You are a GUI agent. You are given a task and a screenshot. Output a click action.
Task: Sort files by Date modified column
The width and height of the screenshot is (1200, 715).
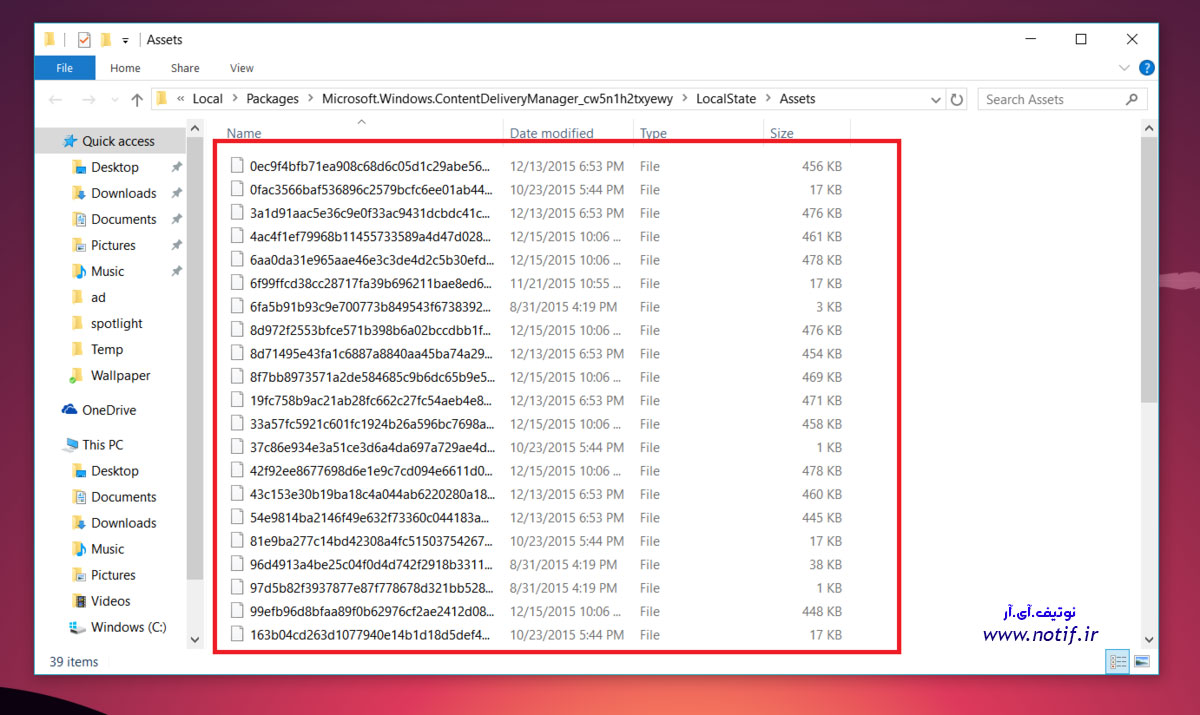coord(552,133)
